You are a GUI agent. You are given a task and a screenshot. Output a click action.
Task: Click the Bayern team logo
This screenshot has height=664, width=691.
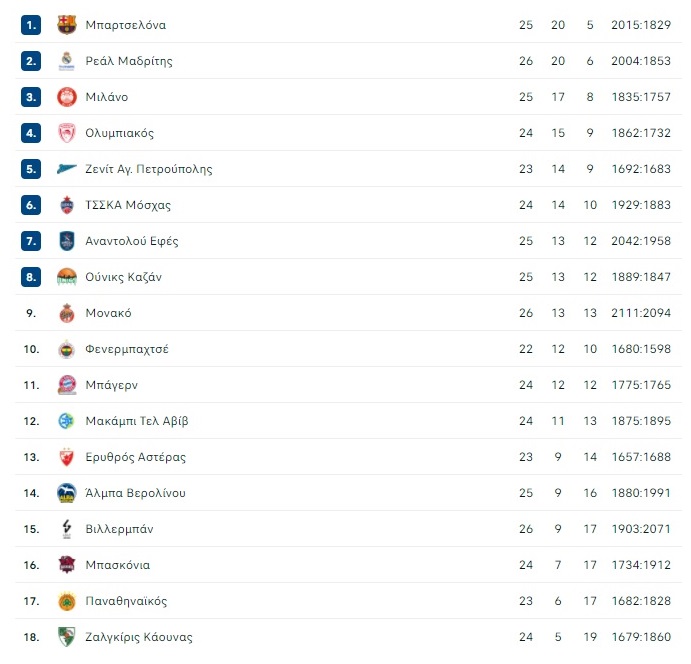pyautogui.click(x=67, y=385)
